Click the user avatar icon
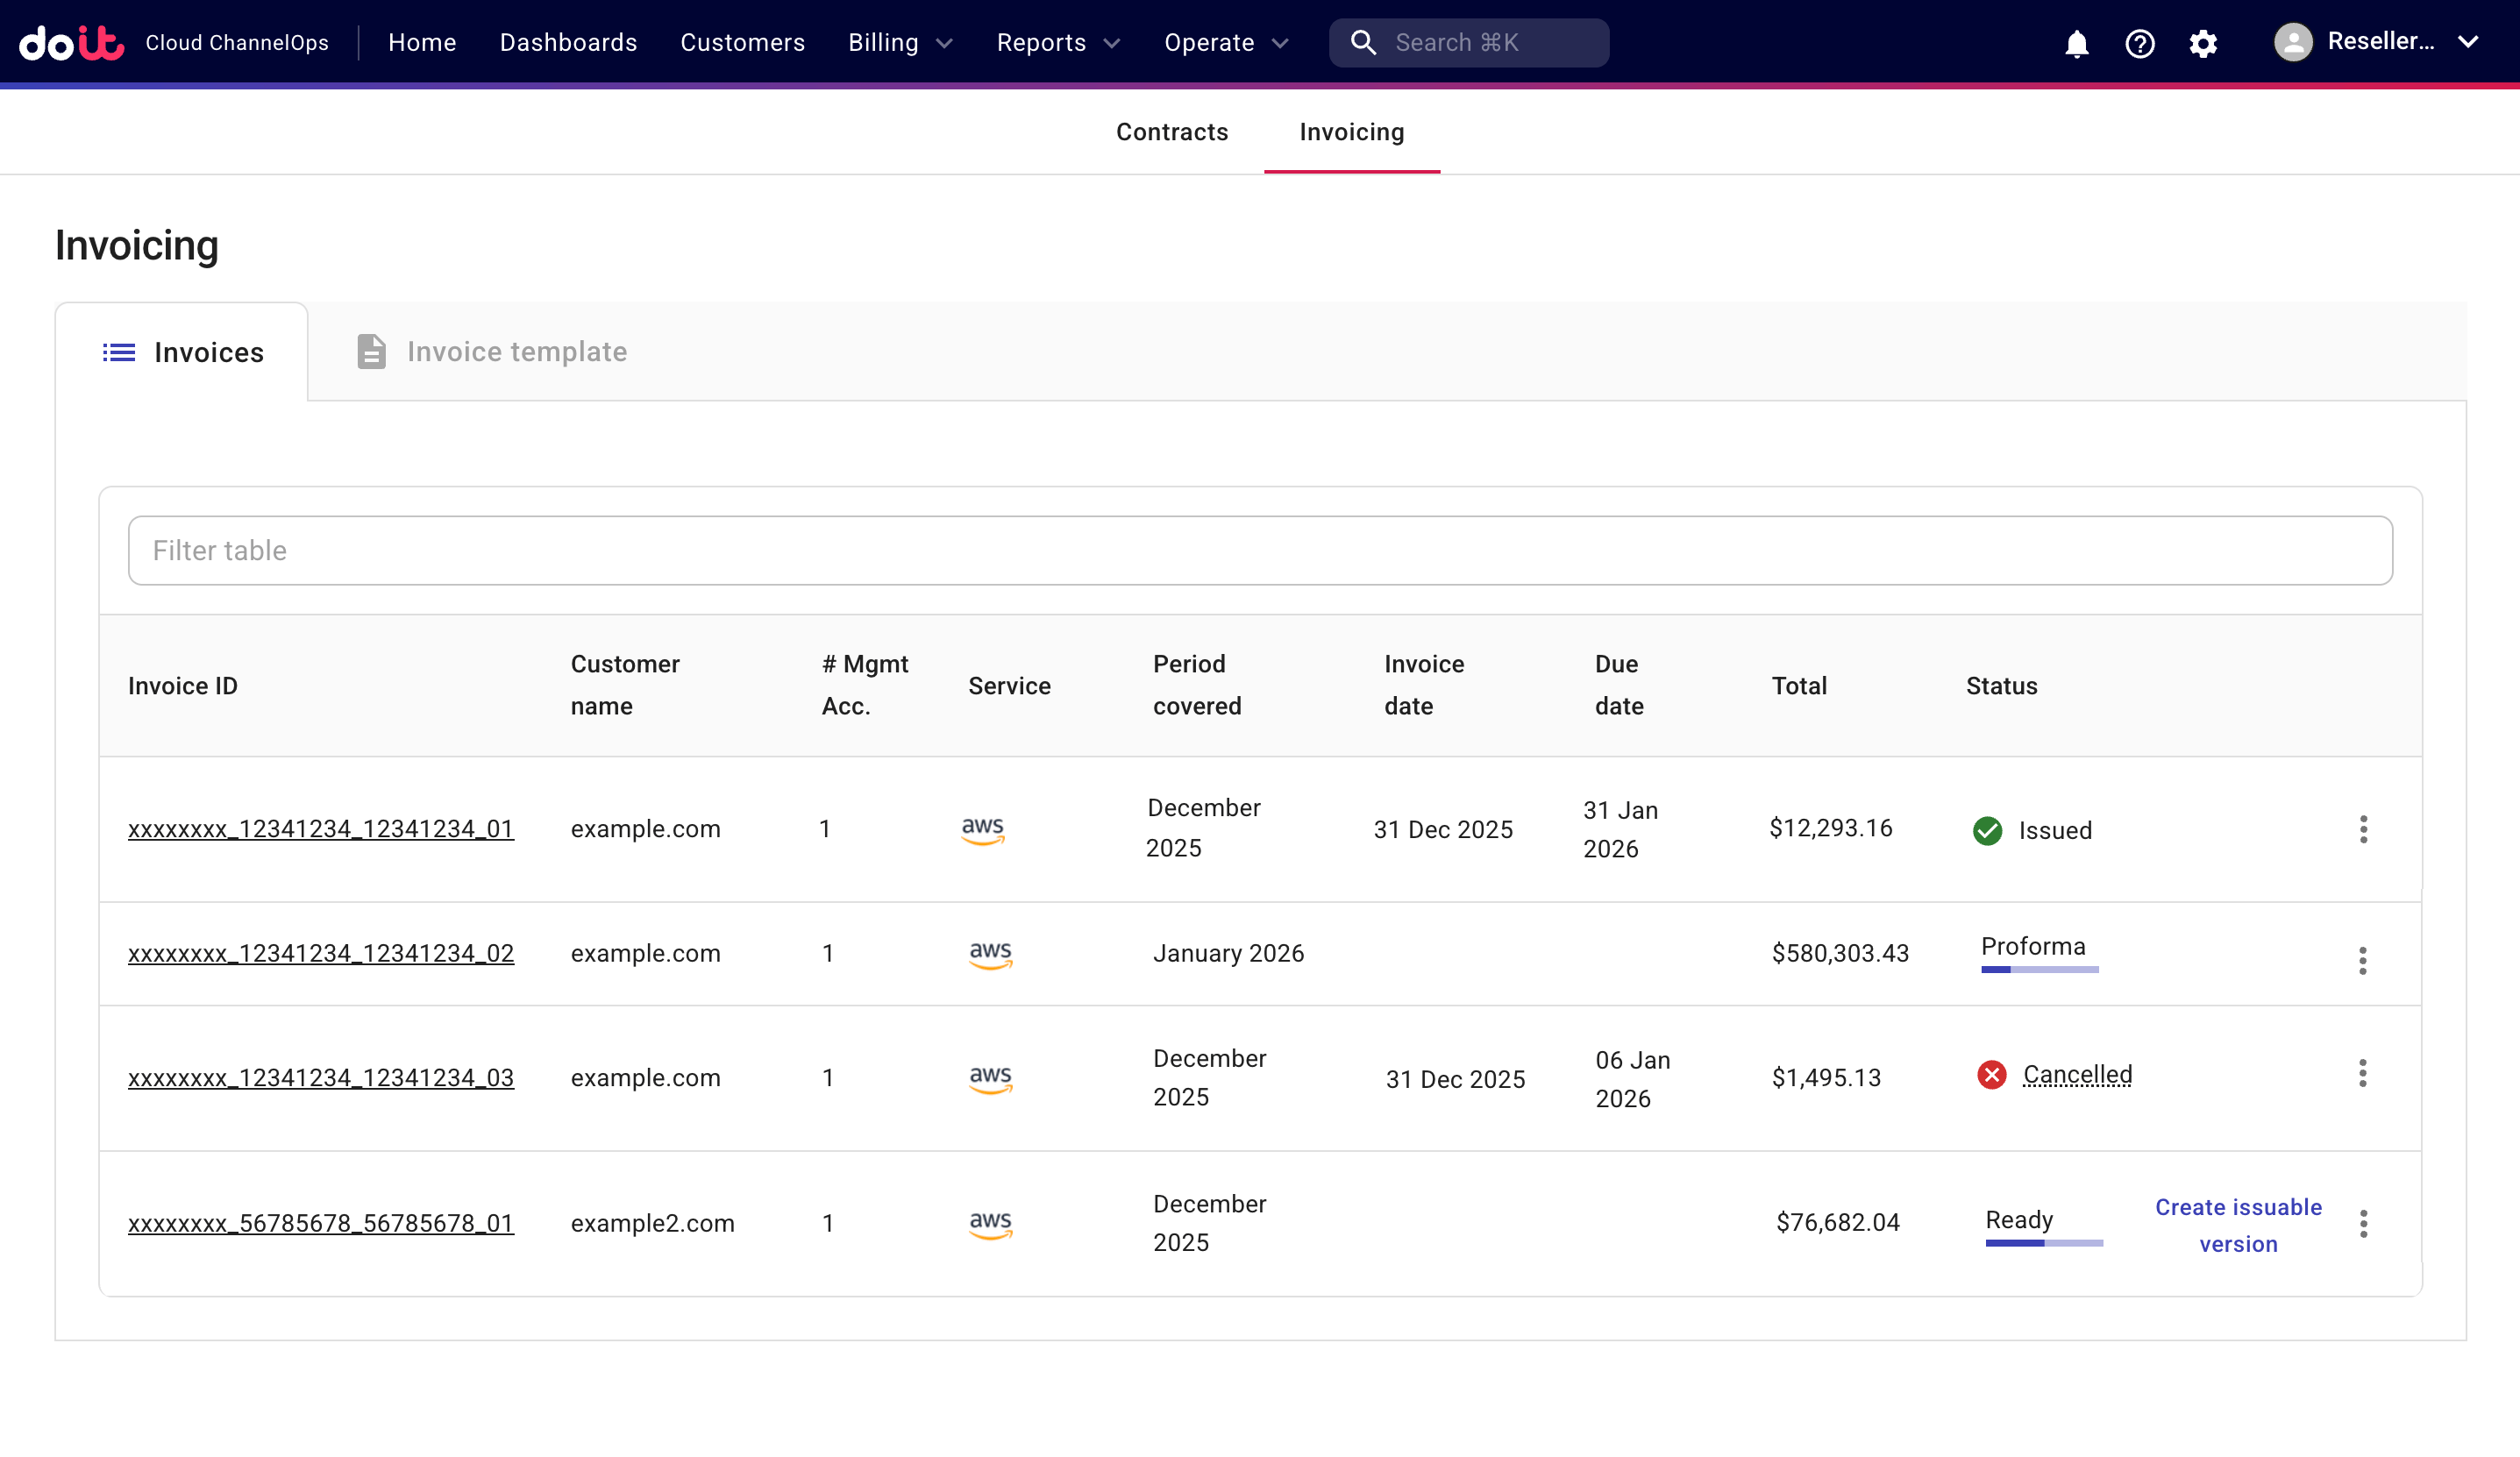 coord(2294,42)
